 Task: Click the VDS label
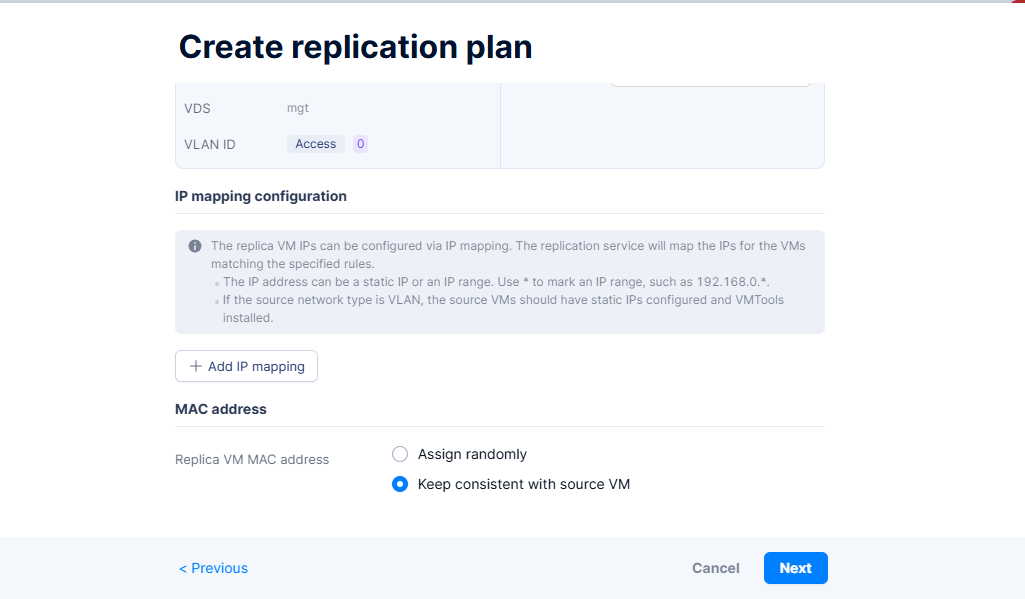[x=197, y=108]
